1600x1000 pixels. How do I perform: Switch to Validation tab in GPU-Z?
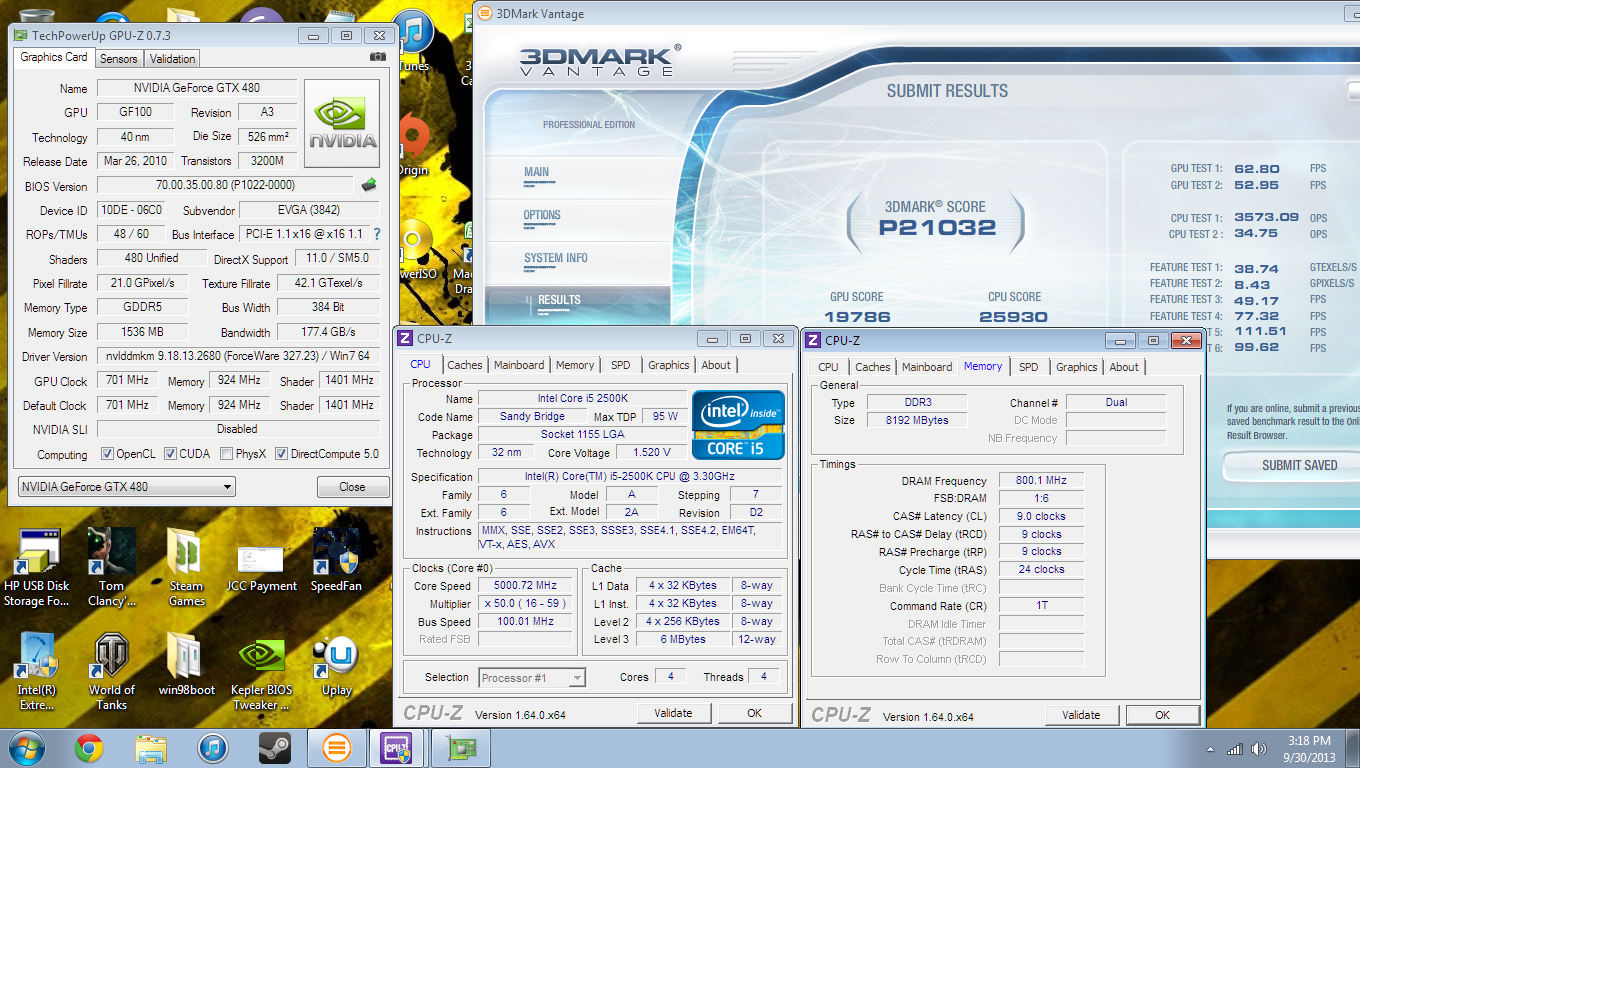[173, 59]
